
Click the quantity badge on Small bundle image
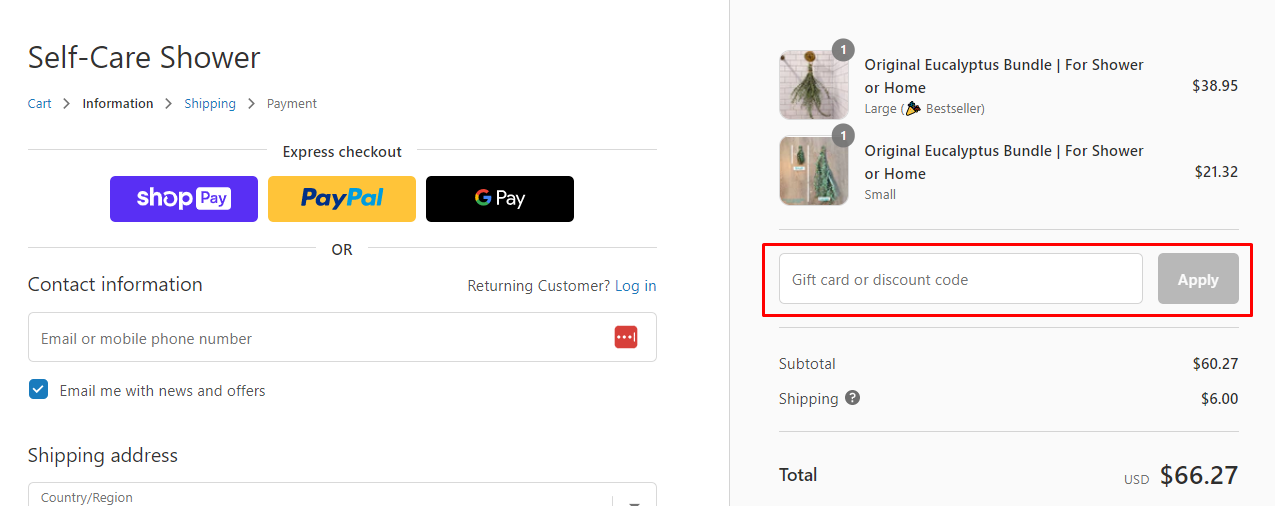tap(843, 135)
